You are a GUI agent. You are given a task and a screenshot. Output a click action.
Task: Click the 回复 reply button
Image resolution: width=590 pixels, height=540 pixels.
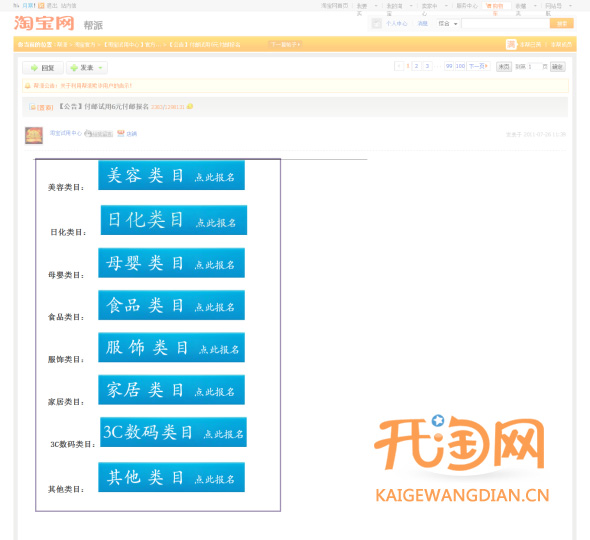tap(43, 68)
